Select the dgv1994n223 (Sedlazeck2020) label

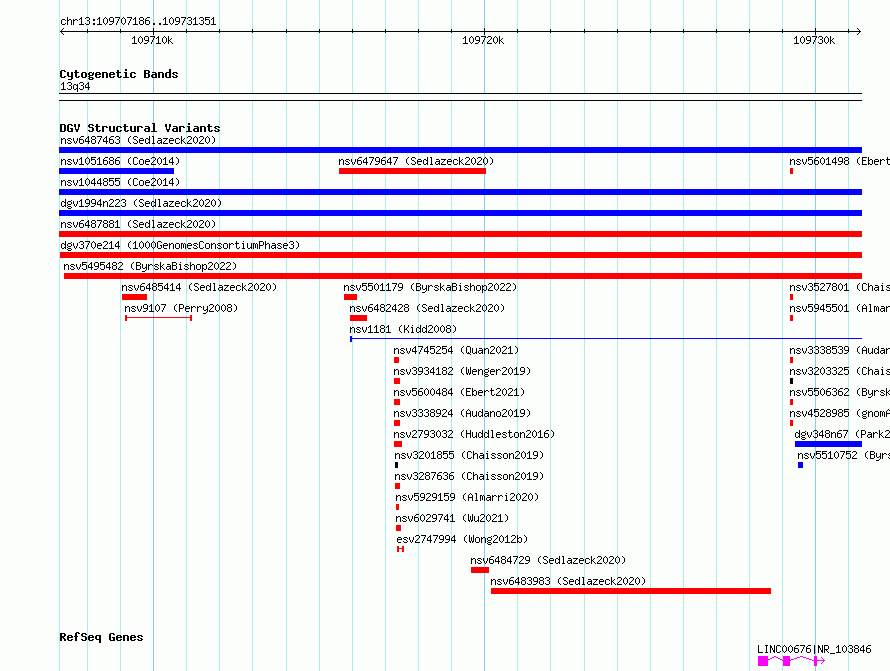[x=141, y=203]
